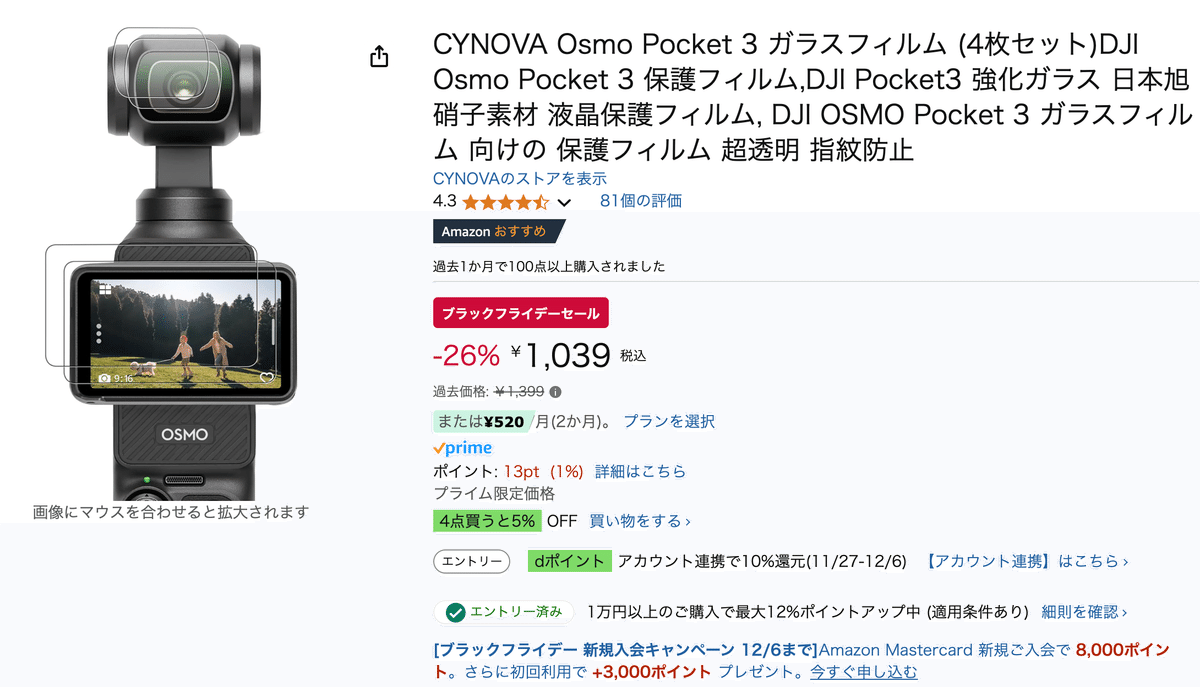Click the Osmo Pocket 3 product image
Viewport: 1200px width, 687px height.
[x=171, y=260]
